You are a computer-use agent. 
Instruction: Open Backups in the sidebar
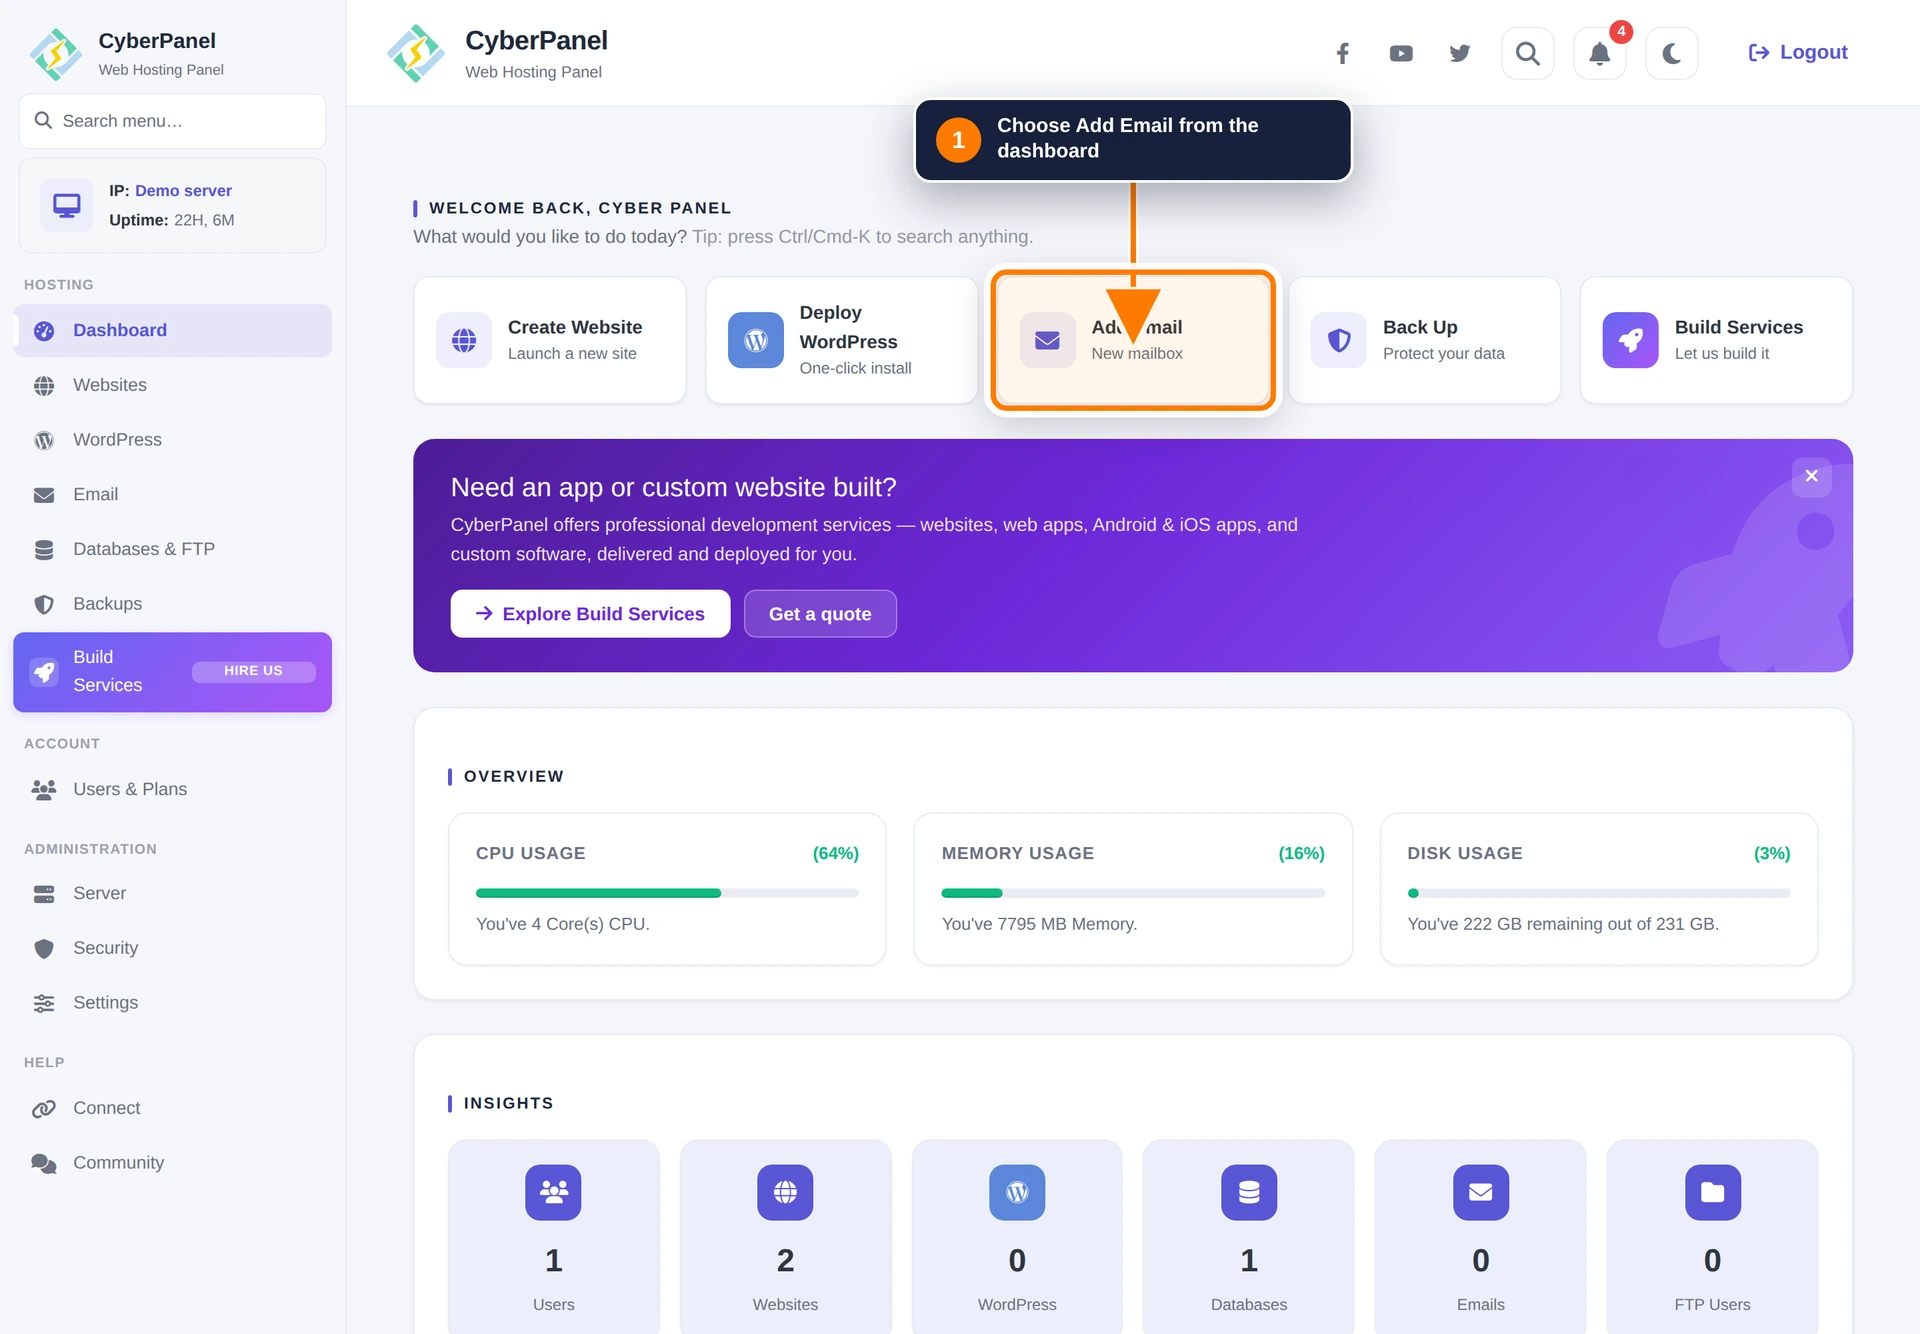[x=172, y=604]
